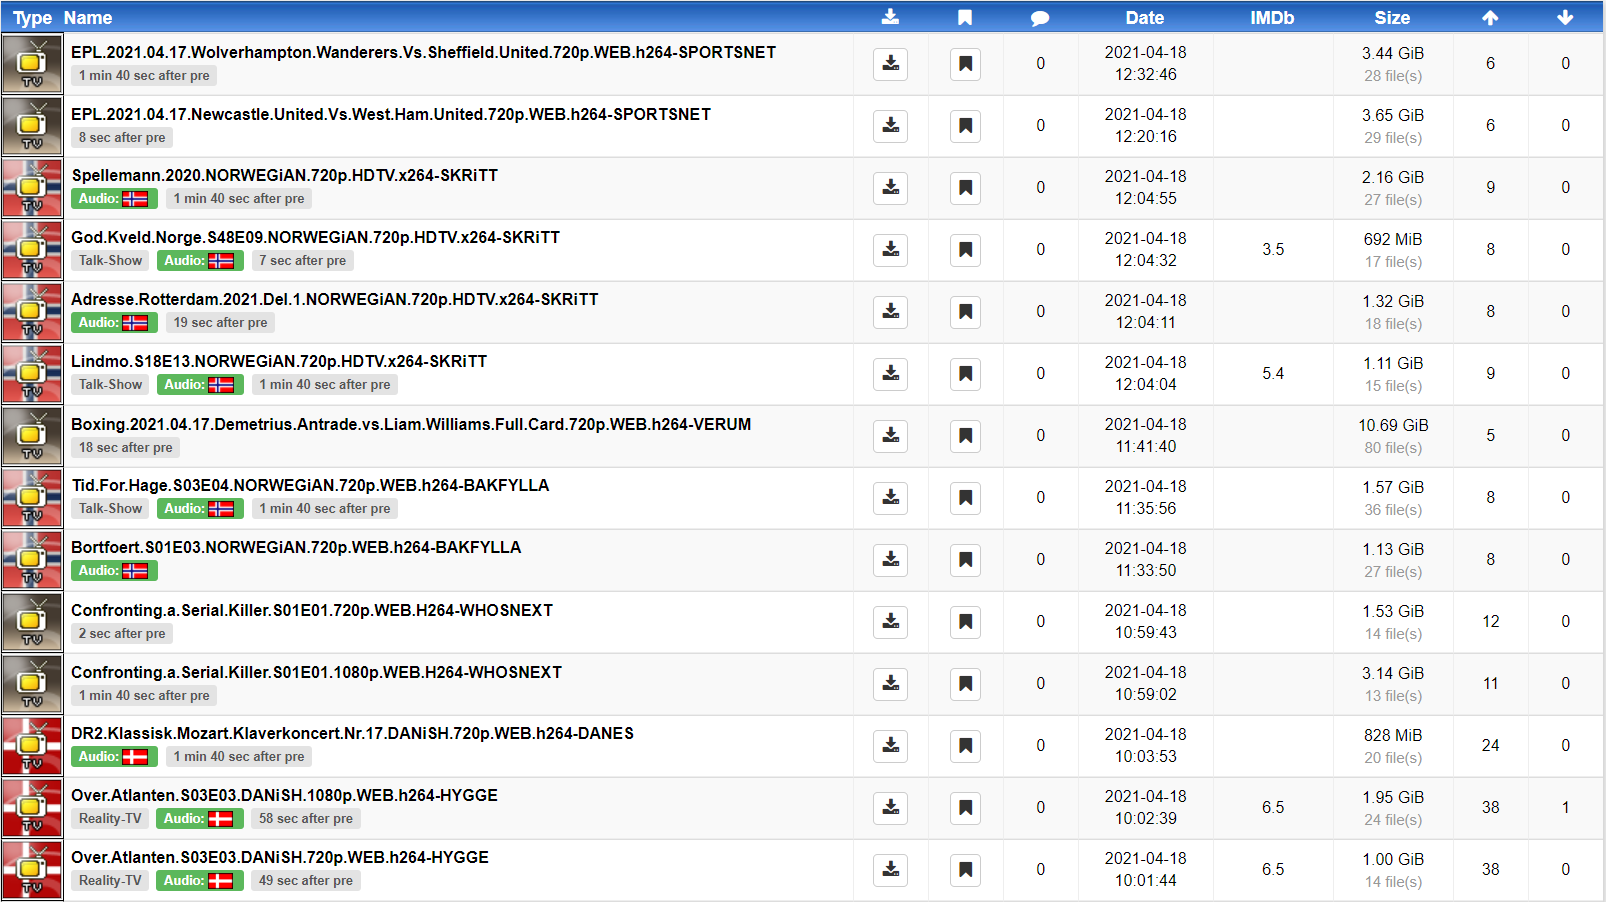The height and width of the screenshot is (902, 1606).
Task: Sort the list by Date
Action: tap(1145, 18)
